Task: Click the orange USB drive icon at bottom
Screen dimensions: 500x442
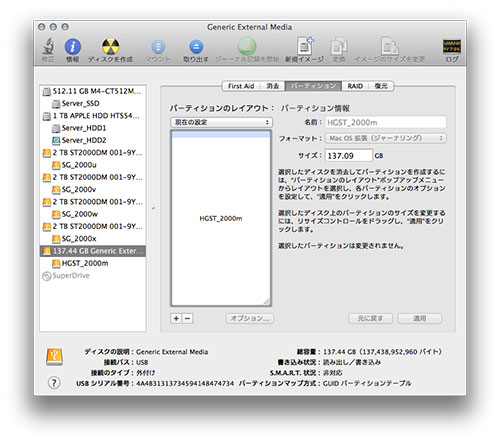Action: click(54, 357)
